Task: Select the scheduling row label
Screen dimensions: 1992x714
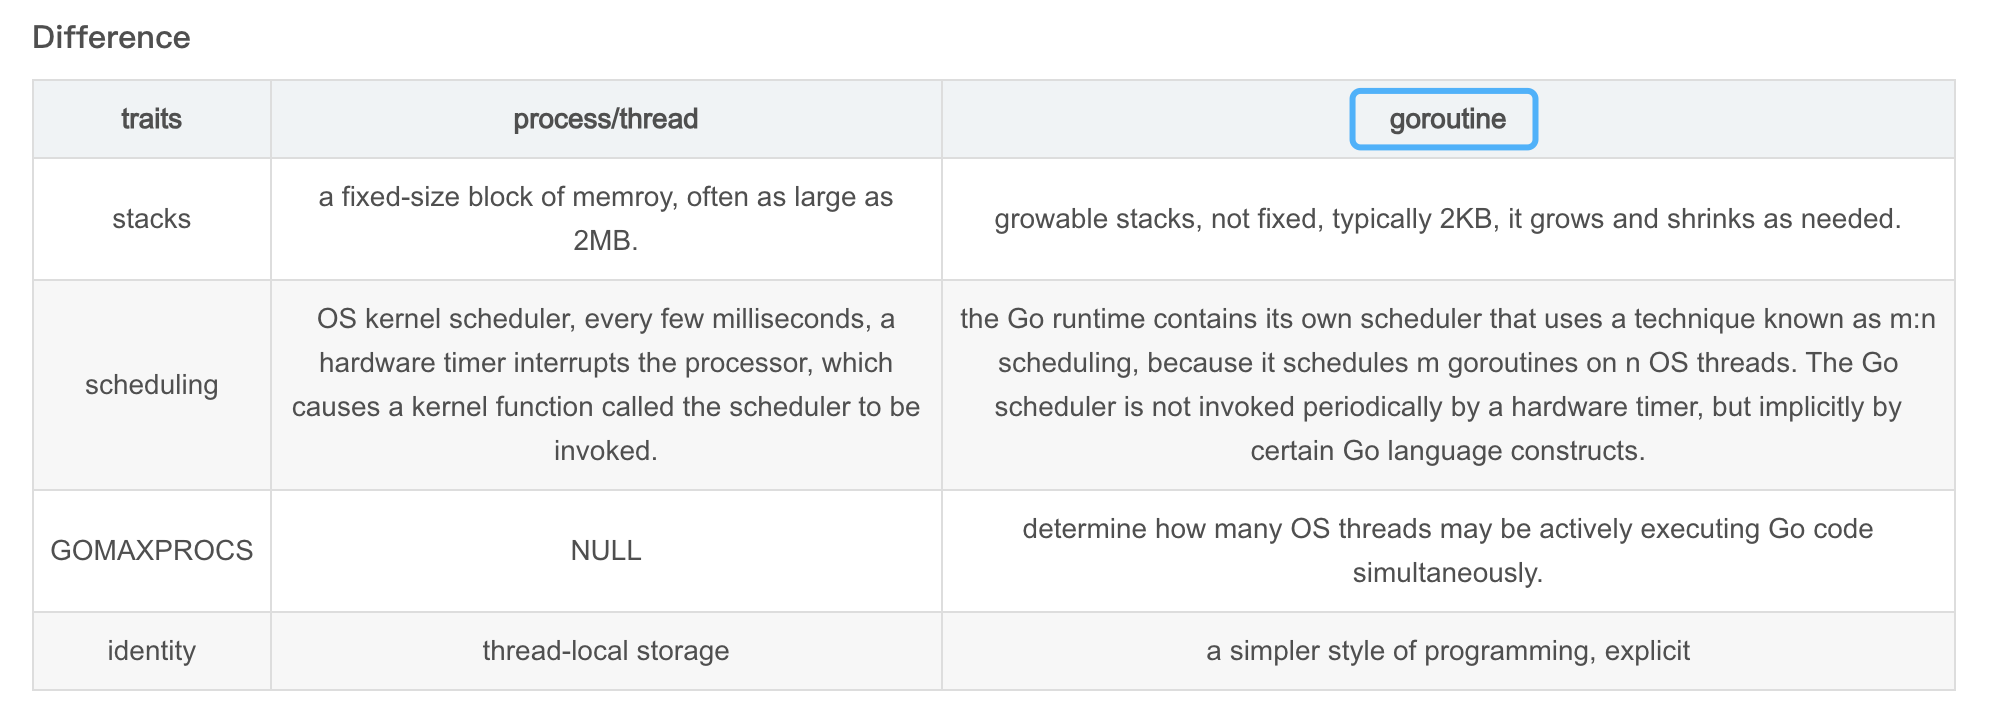Action: (152, 385)
